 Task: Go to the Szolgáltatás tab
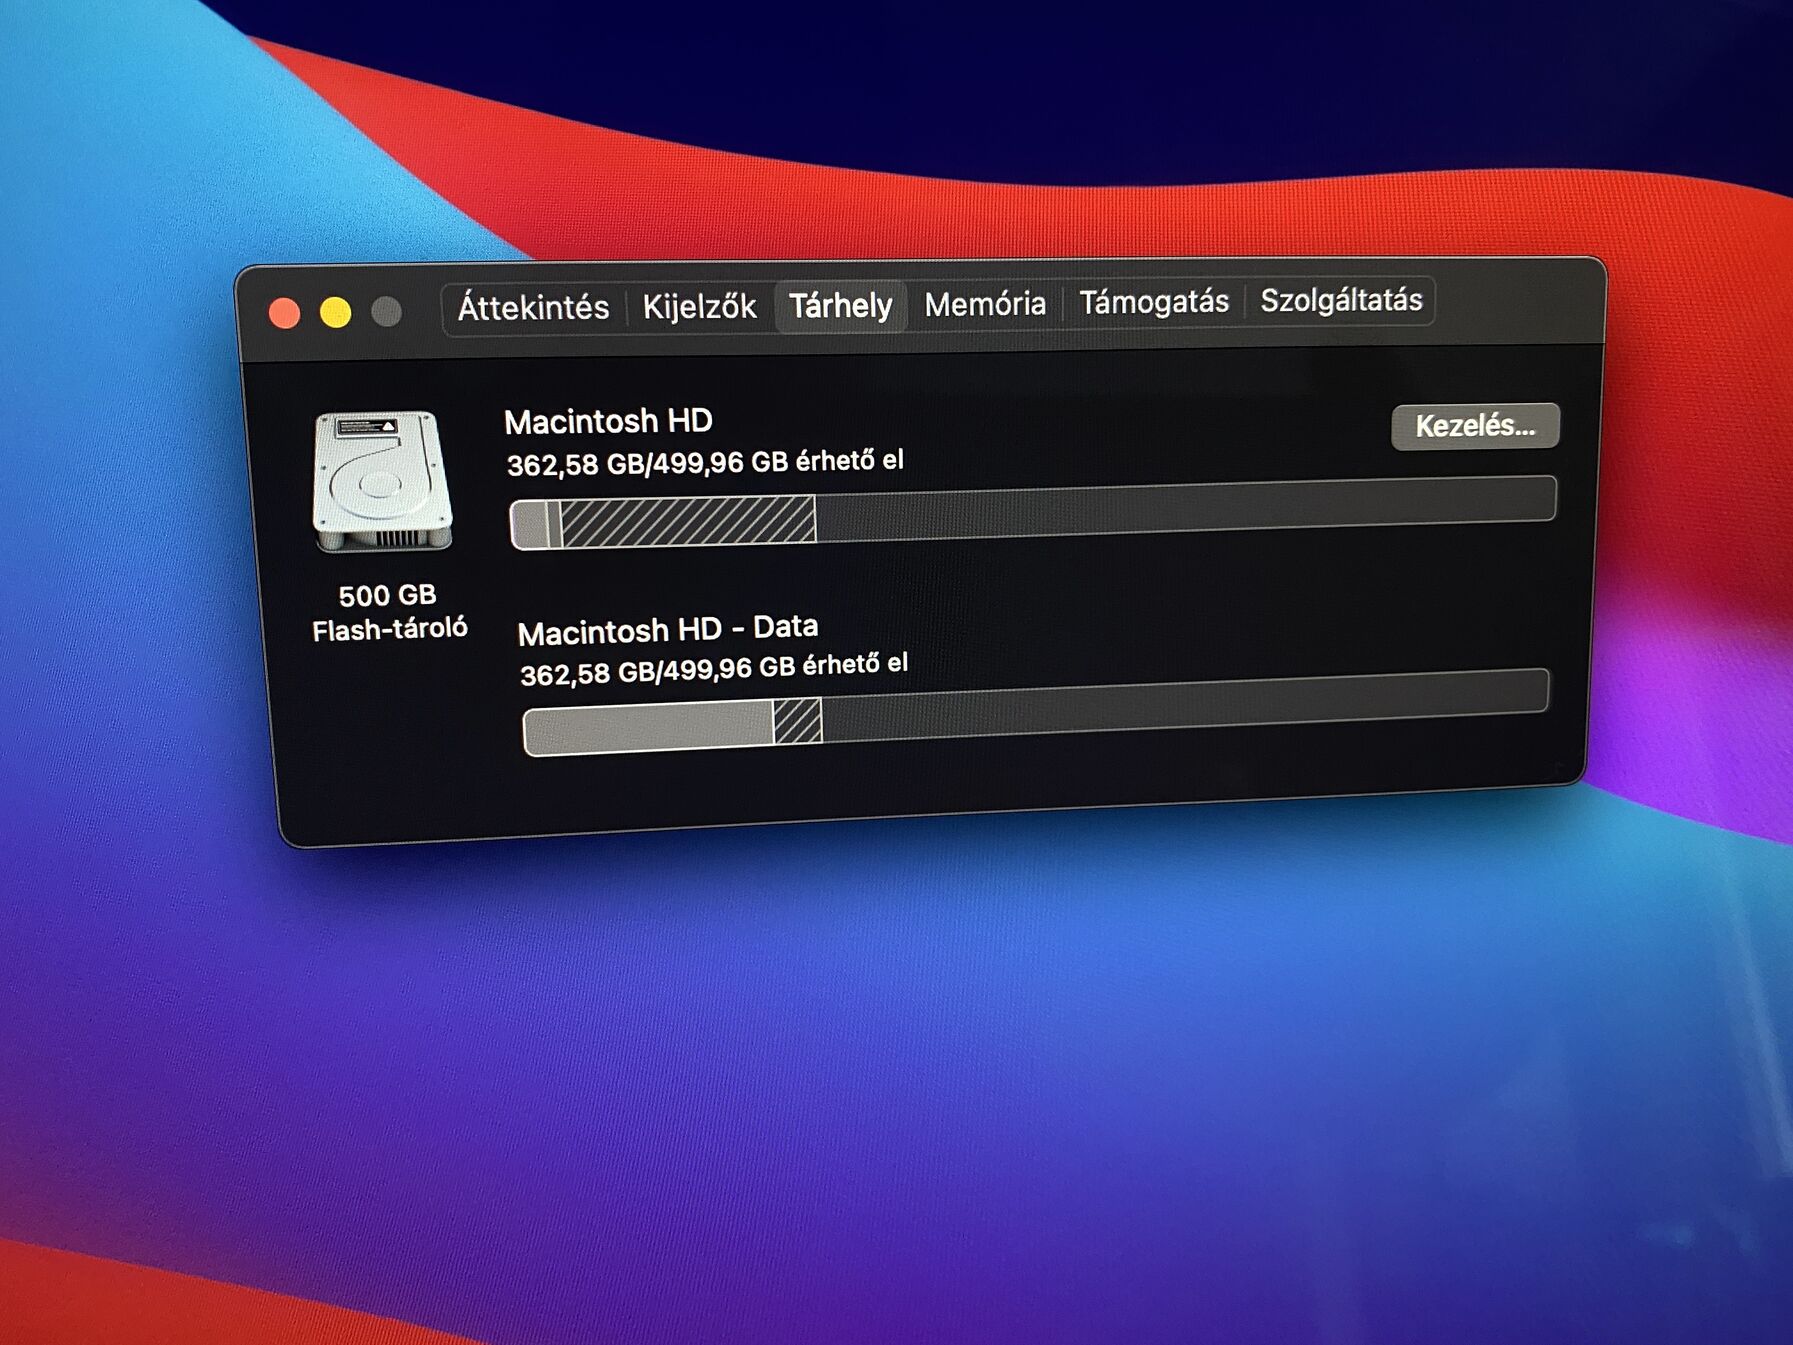coord(1341,299)
